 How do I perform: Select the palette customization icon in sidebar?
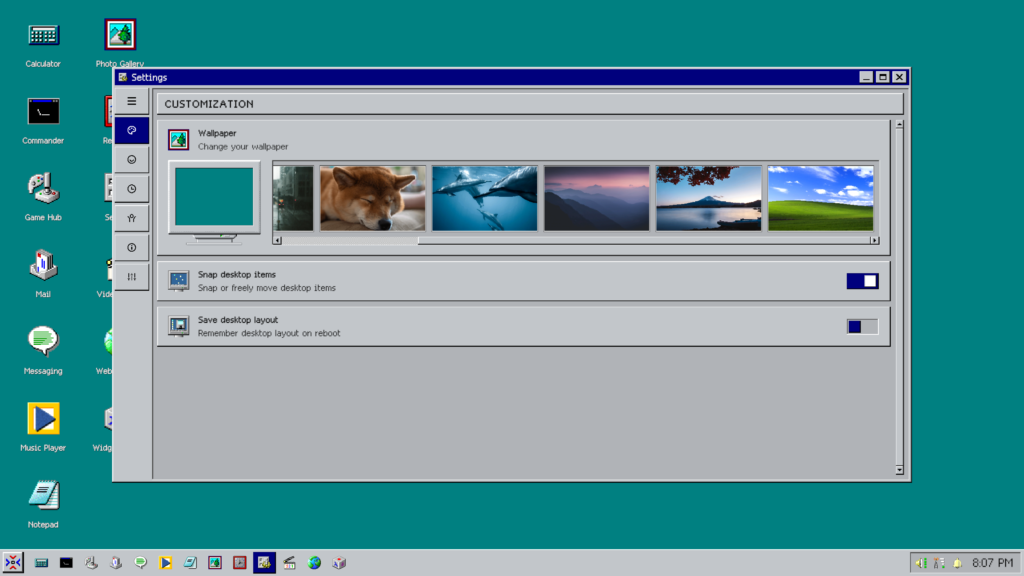coord(132,130)
